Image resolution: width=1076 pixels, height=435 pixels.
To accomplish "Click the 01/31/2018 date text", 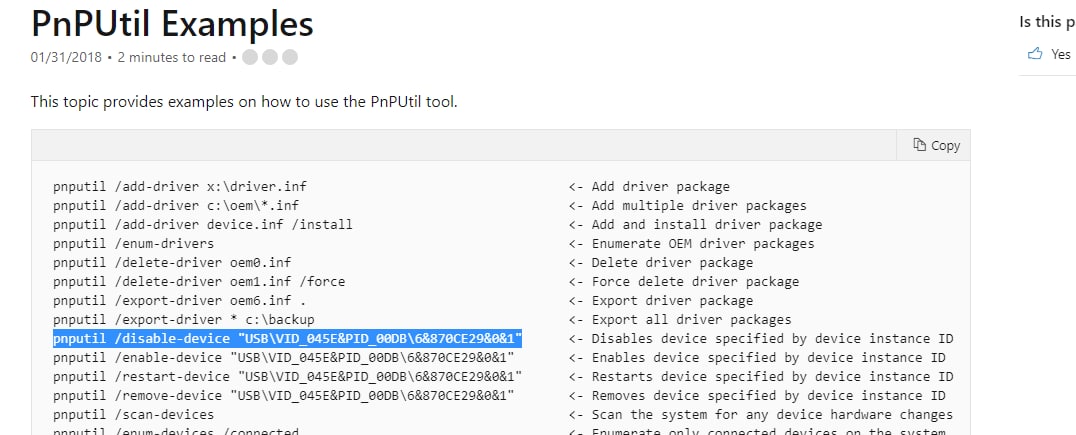I will point(66,58).
